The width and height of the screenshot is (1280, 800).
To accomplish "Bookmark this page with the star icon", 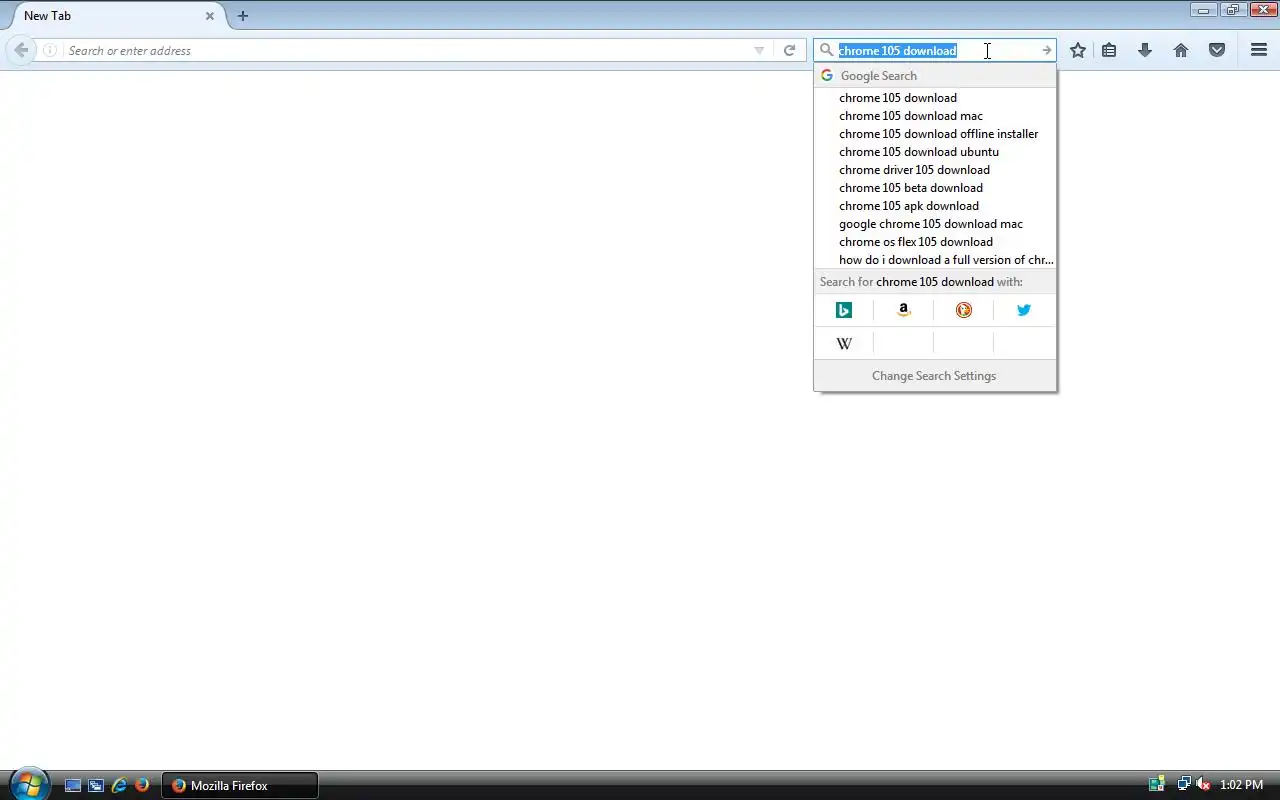I will [x=1077, y=50].
